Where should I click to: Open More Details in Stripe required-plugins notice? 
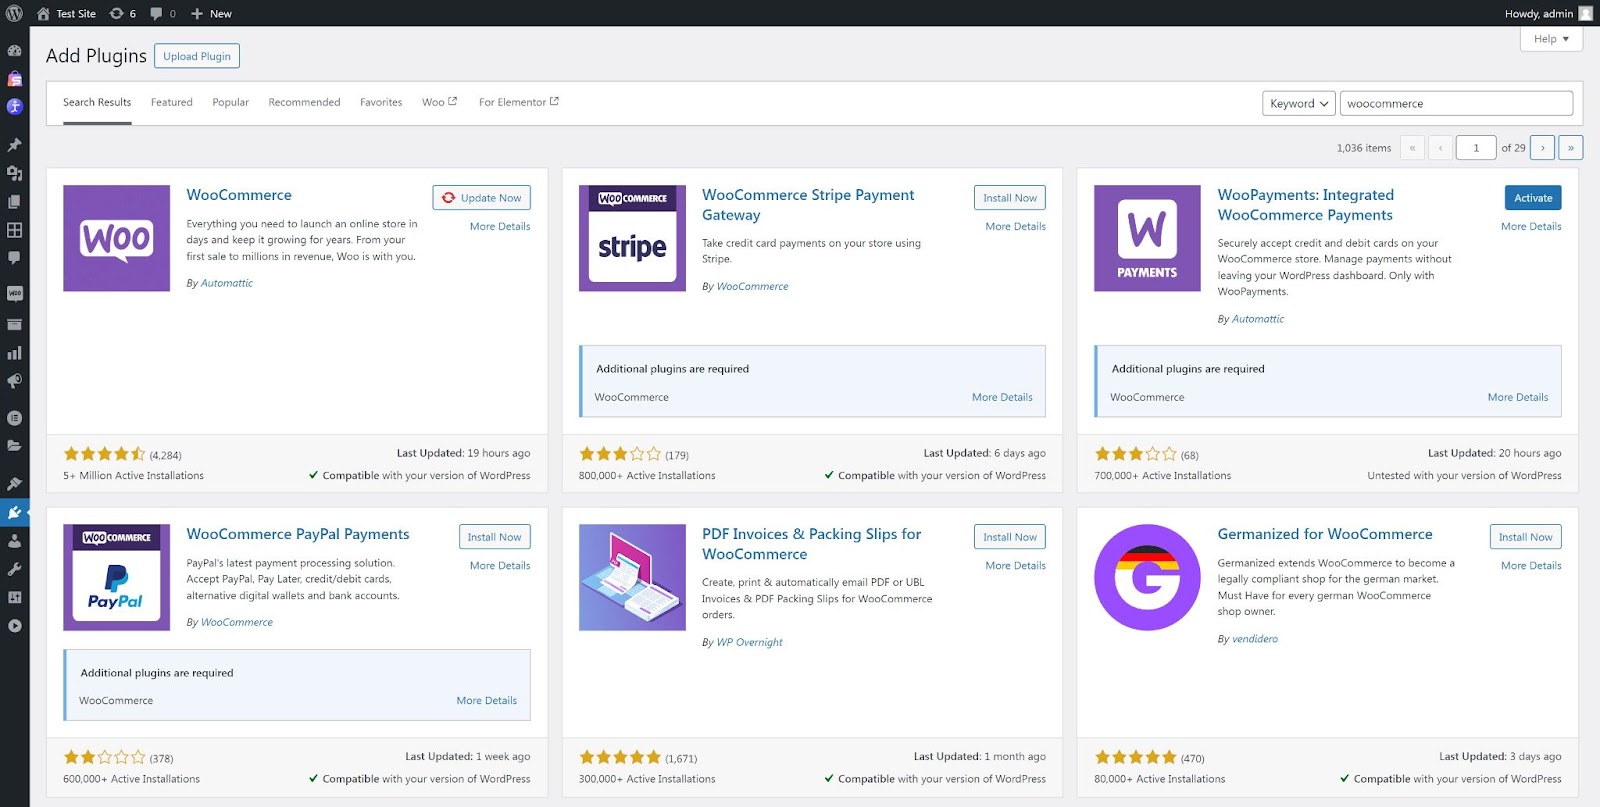tap(1002, 397)
